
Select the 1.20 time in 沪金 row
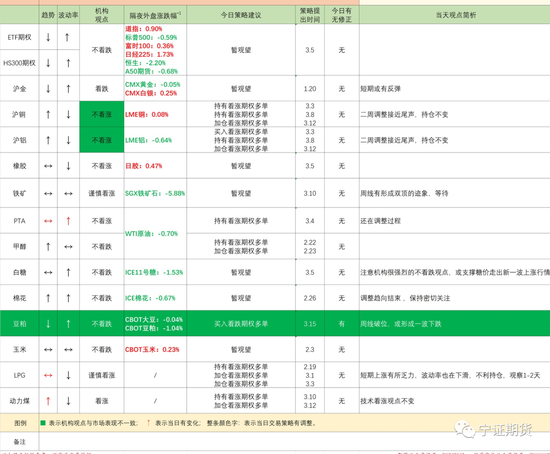(310, 89)
